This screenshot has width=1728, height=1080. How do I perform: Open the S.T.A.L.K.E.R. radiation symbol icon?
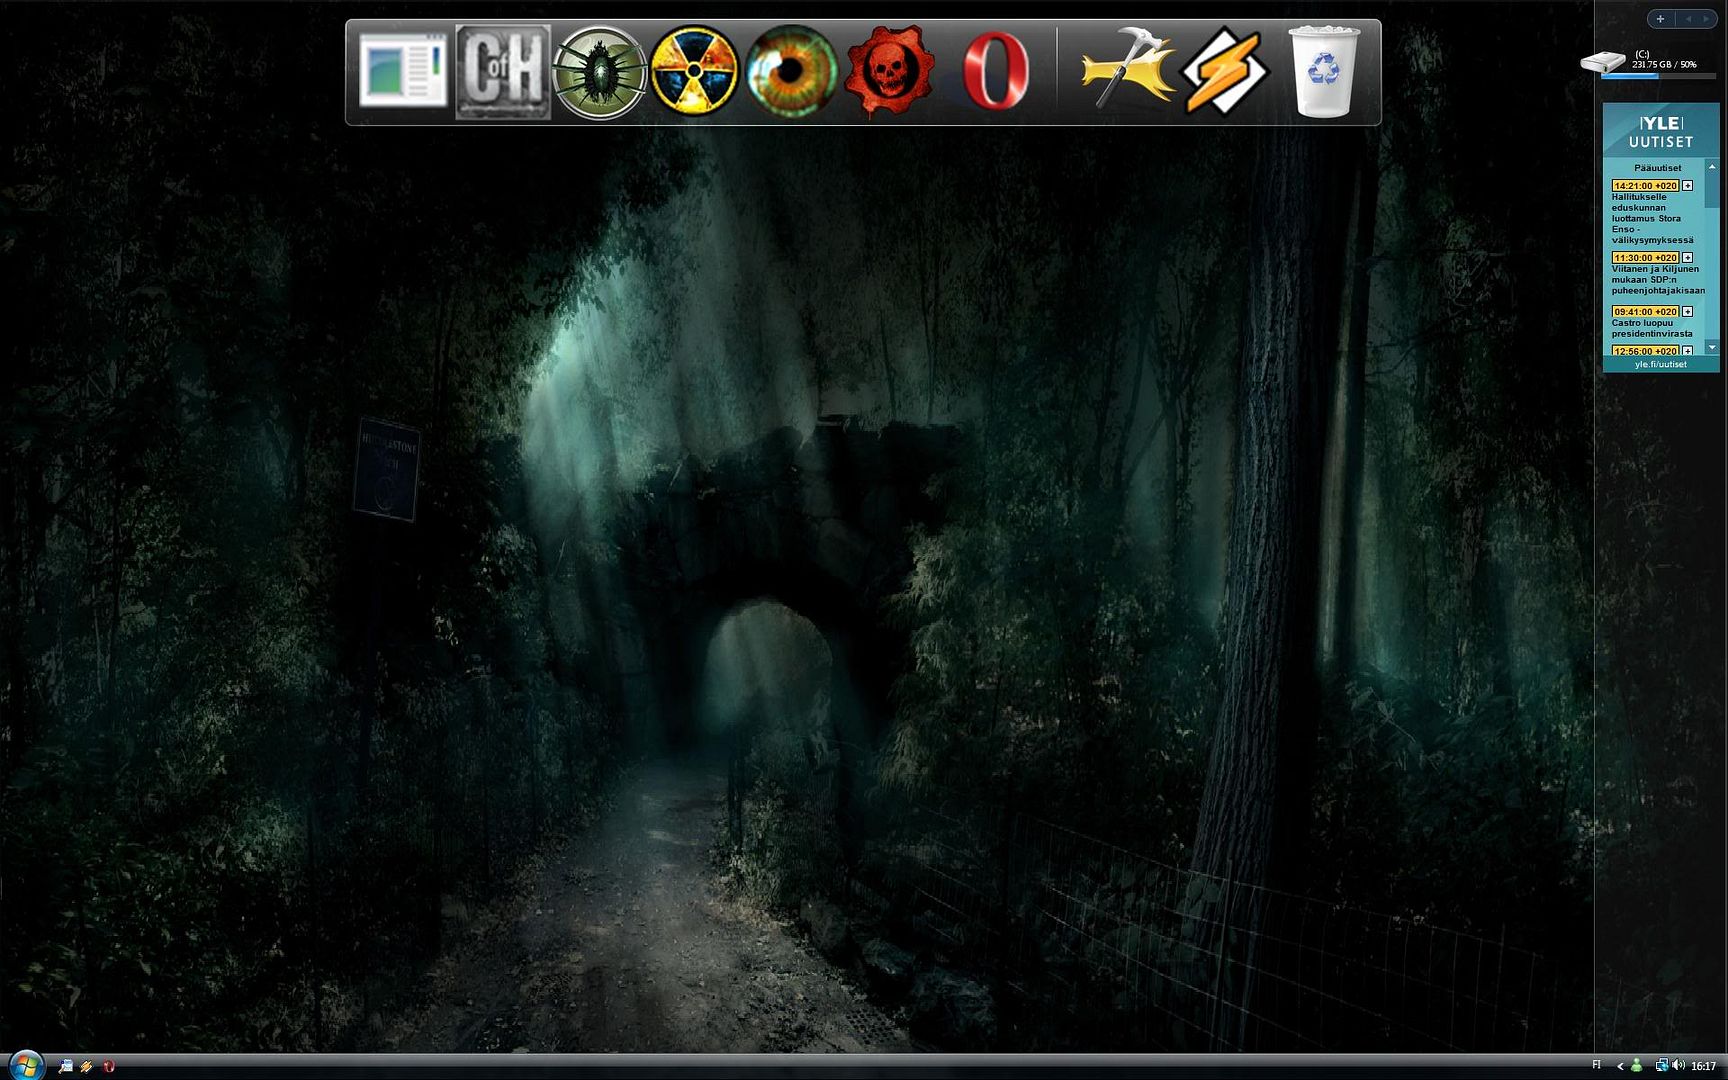click(x=693, y=72)
